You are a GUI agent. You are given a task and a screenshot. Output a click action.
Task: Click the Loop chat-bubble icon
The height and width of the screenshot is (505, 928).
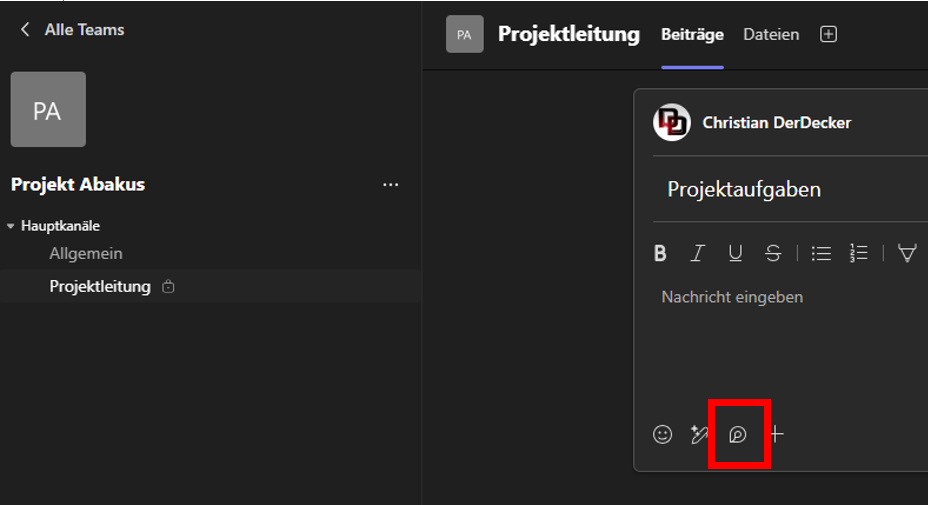(x=737, y=435)
